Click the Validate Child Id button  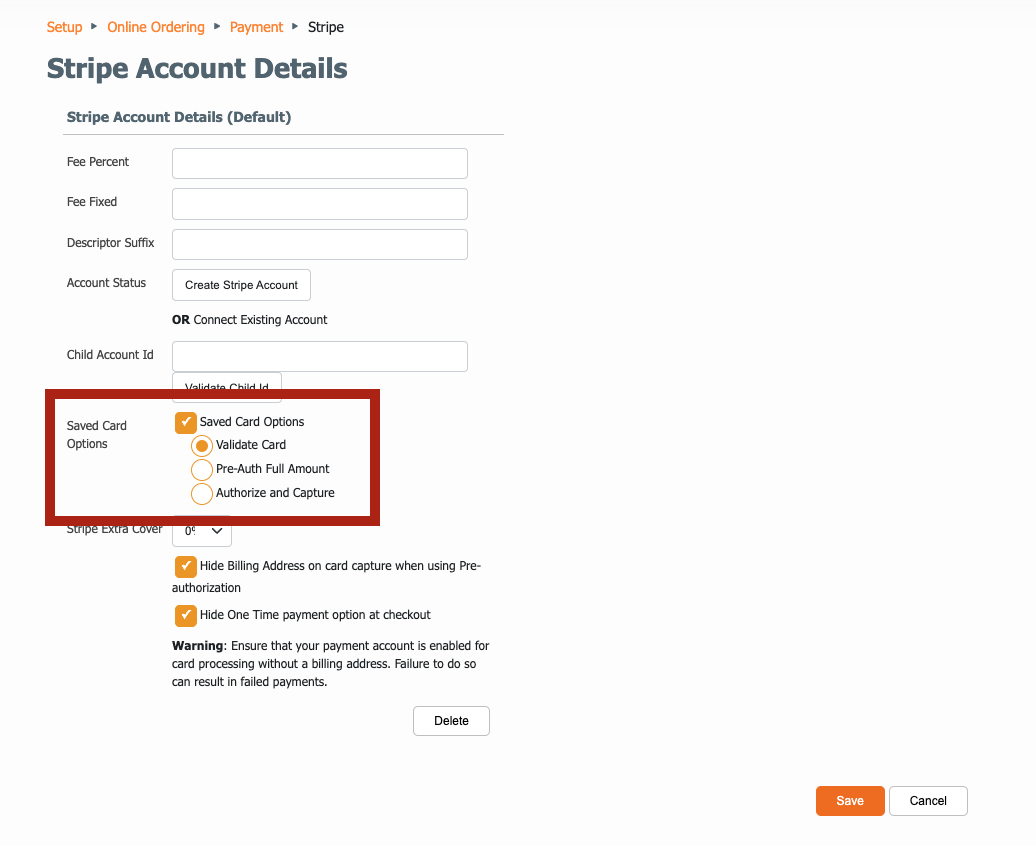point(227,383)
